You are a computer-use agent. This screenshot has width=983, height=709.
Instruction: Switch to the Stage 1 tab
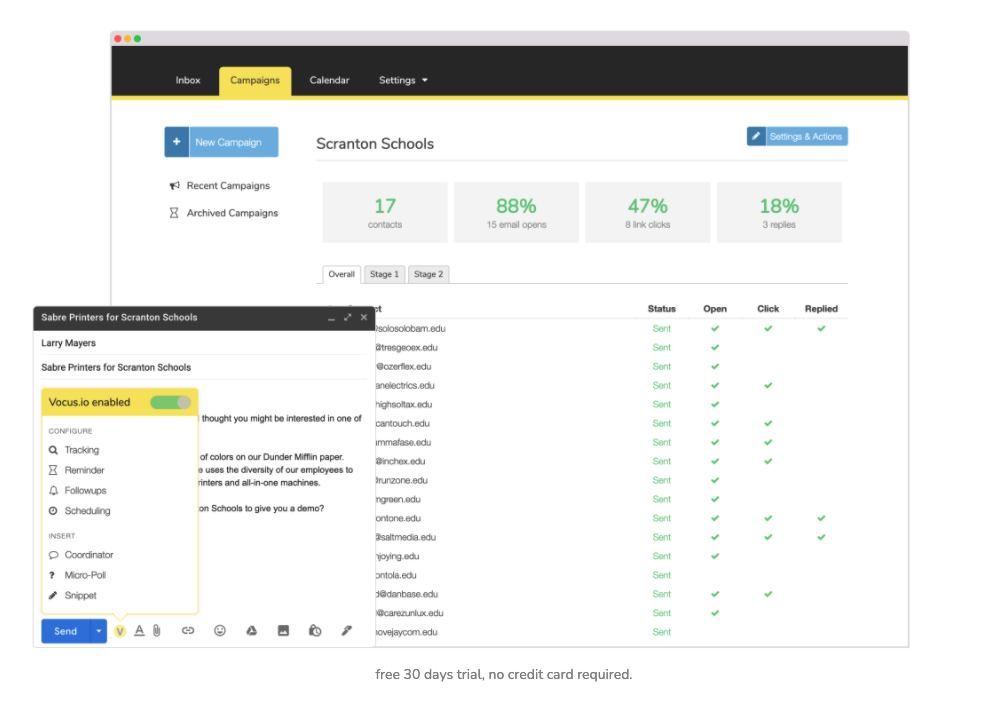point(384,274)
